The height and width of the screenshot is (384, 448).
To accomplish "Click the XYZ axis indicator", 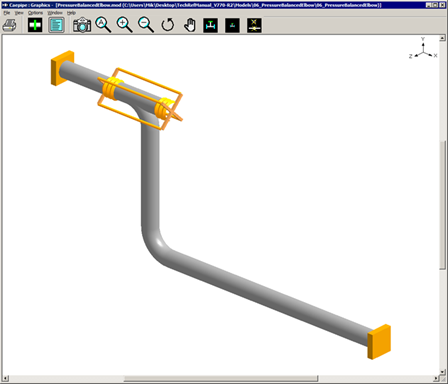I will click(423, 49).
